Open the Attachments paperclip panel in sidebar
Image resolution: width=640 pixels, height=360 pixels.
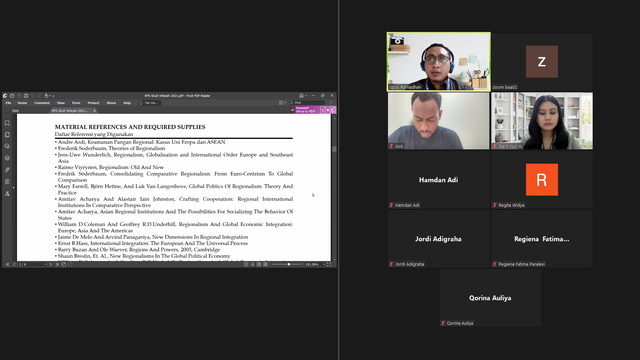[7, 170]
